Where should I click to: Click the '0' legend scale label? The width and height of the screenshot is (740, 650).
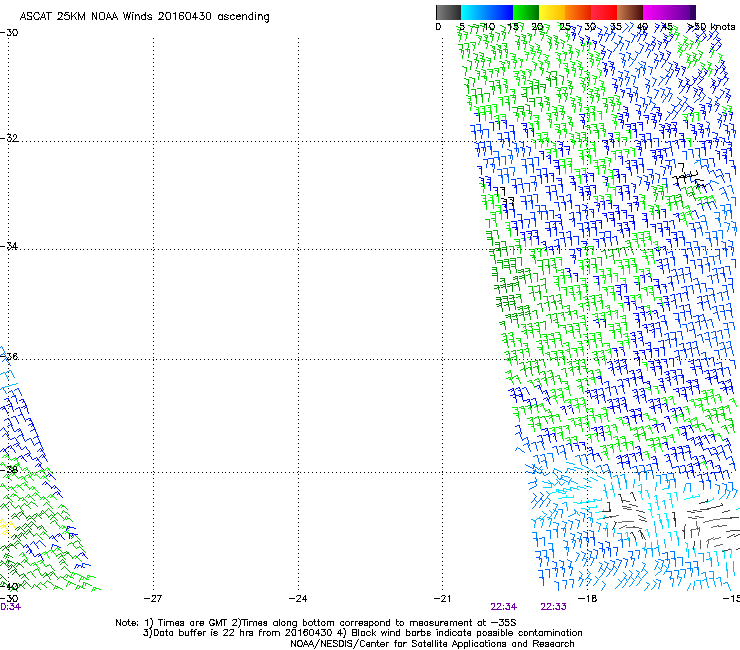tap(438, 27)
